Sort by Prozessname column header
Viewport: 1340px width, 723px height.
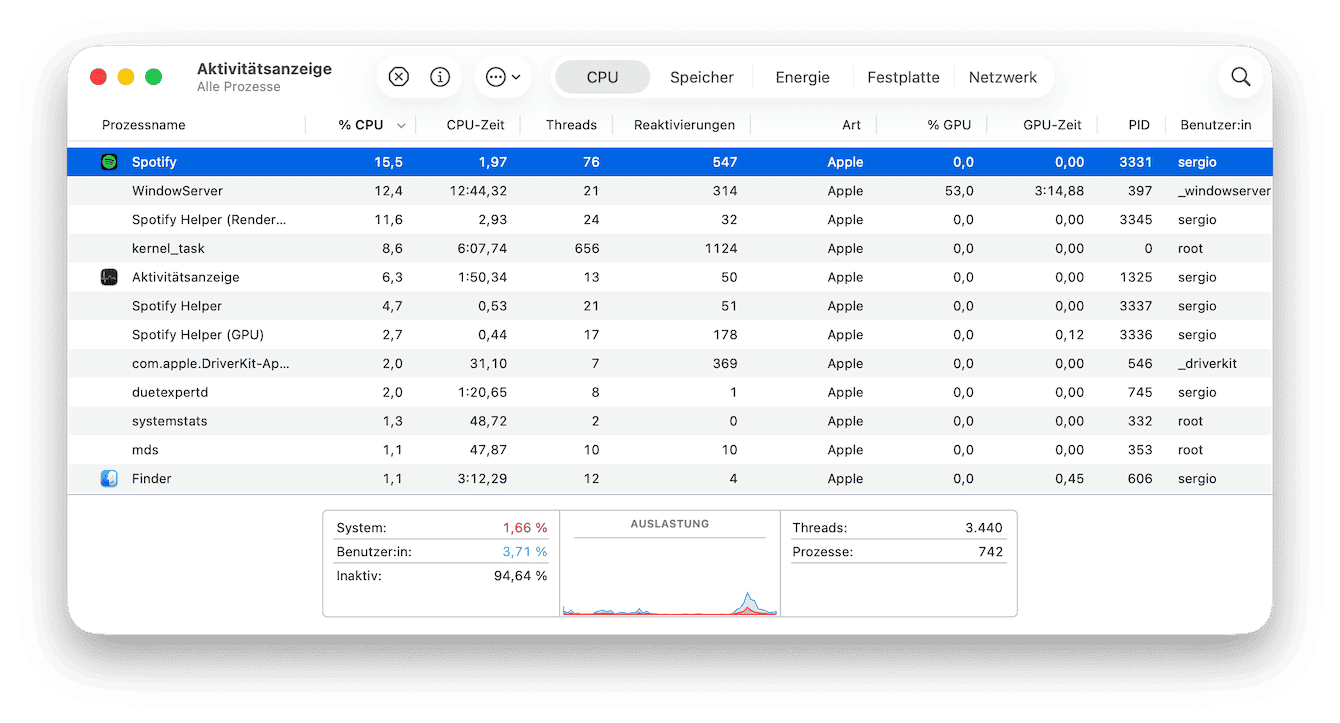(x=144, y=125)
